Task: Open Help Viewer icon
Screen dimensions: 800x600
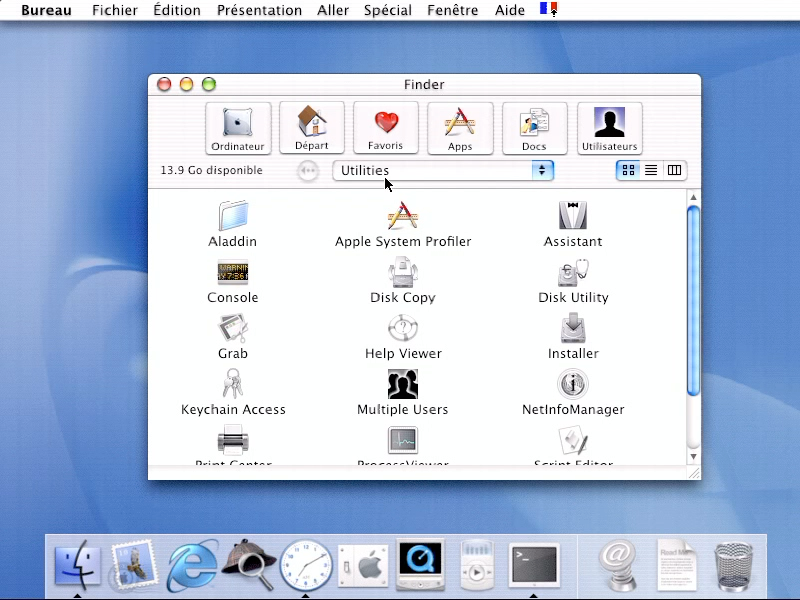Action: [x=403, y=328]
